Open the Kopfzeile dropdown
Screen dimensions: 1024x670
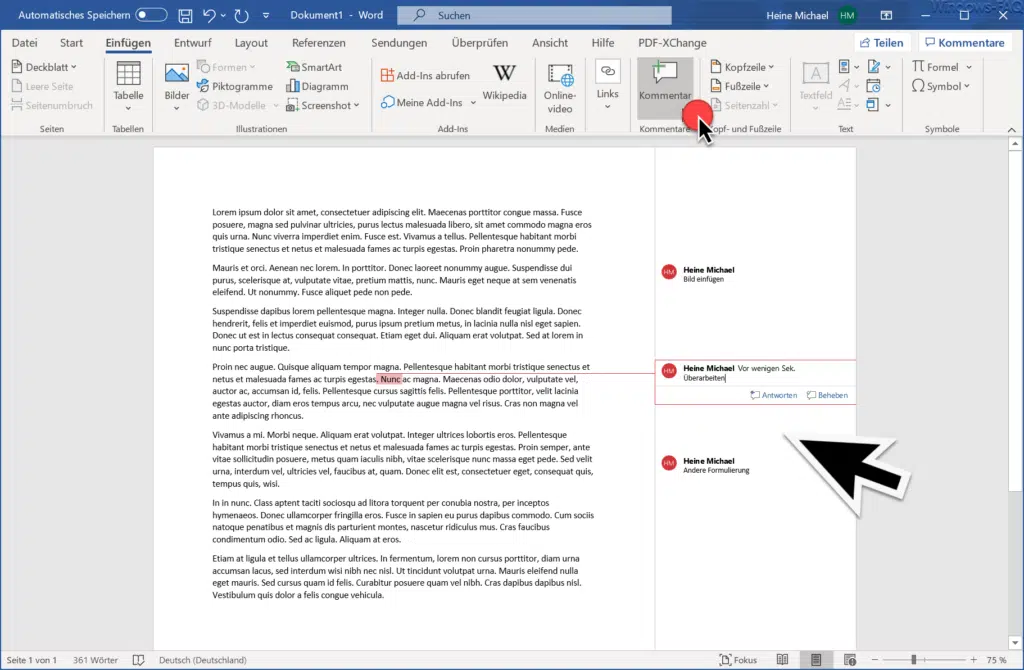click(x=744, y=66)
